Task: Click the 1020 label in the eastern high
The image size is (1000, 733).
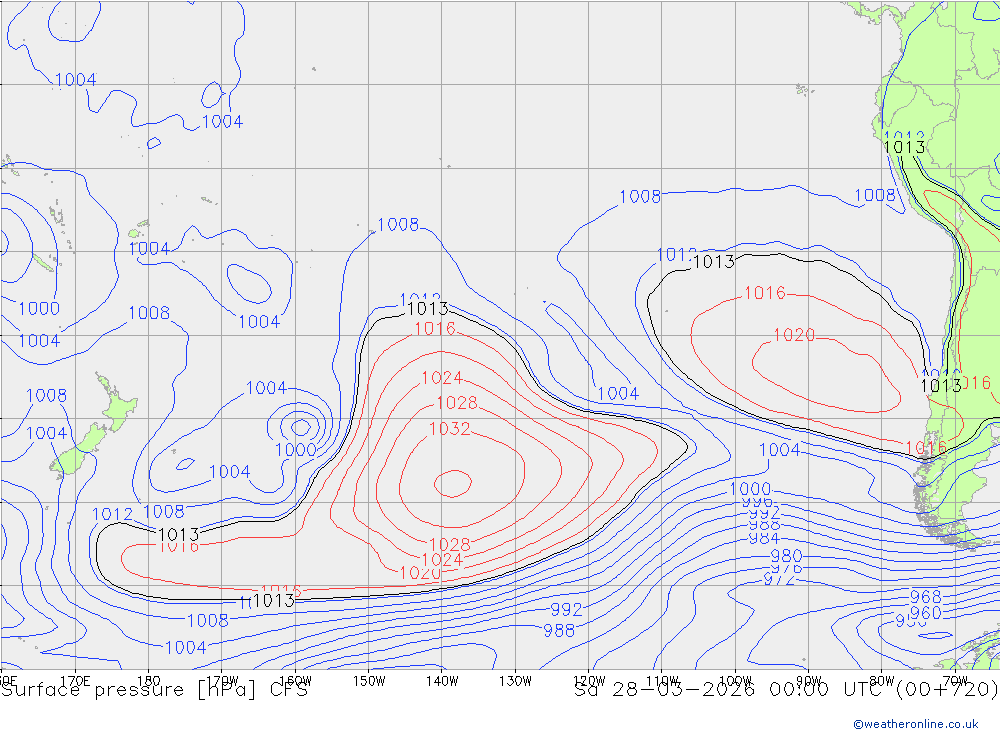Action: (x=794, y=335)
